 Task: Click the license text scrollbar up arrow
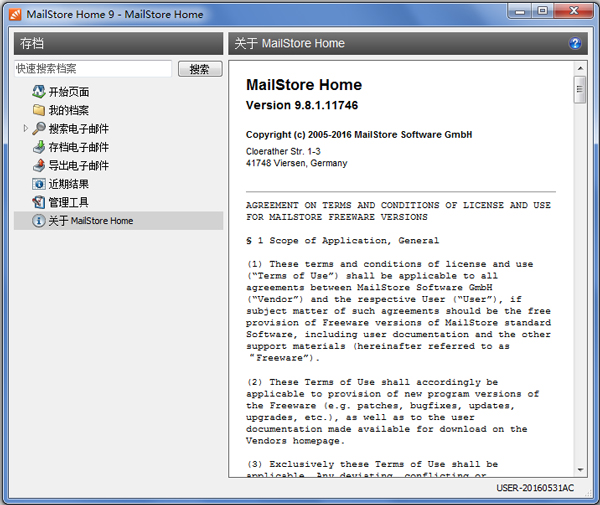pos(579,69)
